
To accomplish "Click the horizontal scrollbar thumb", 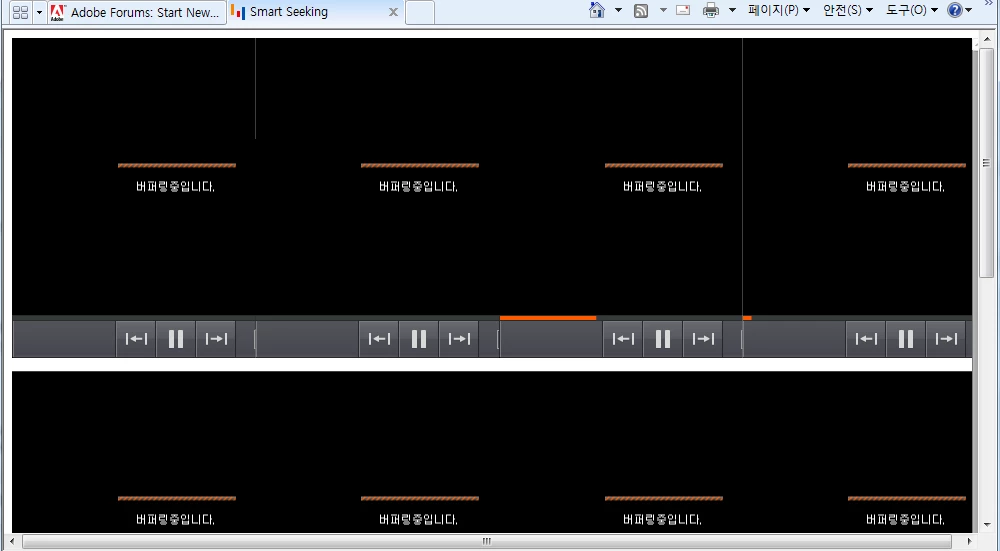I will click(487, 541).
